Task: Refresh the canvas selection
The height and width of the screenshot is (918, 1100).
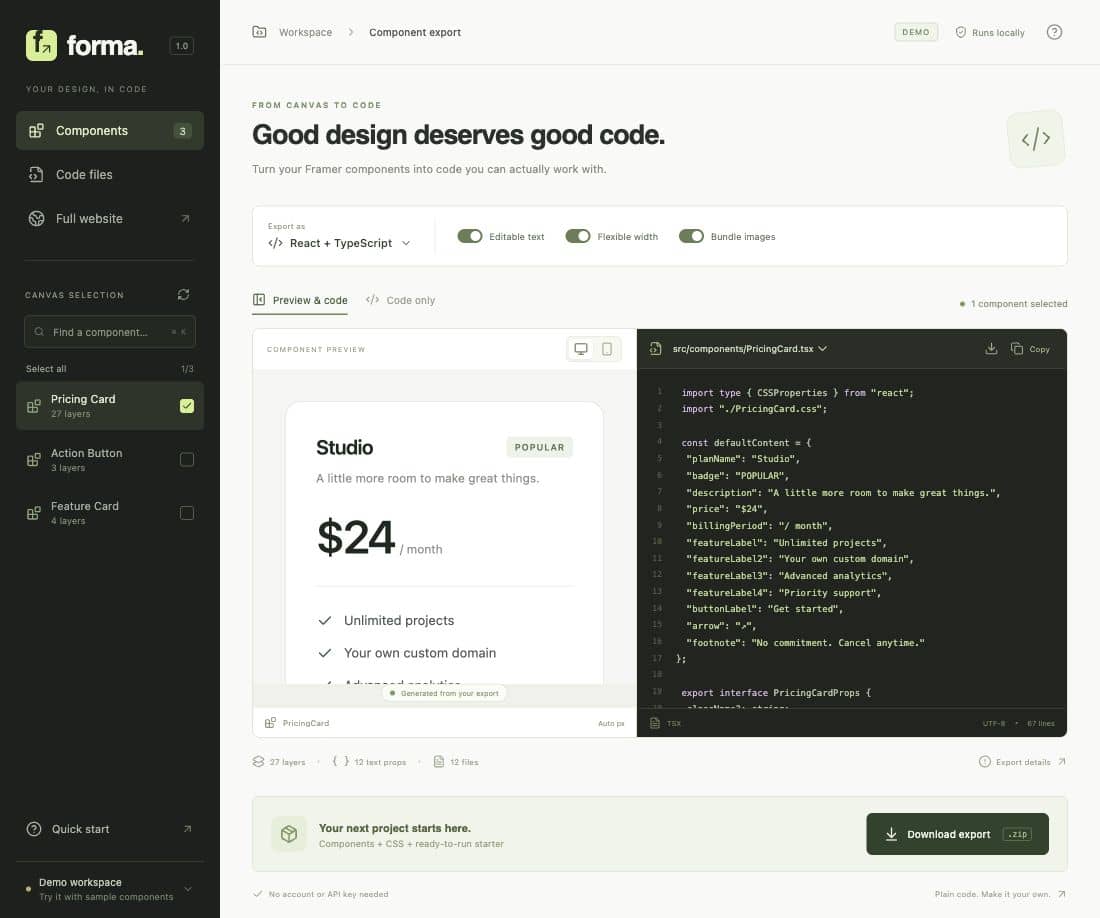Action: point(184,295)
